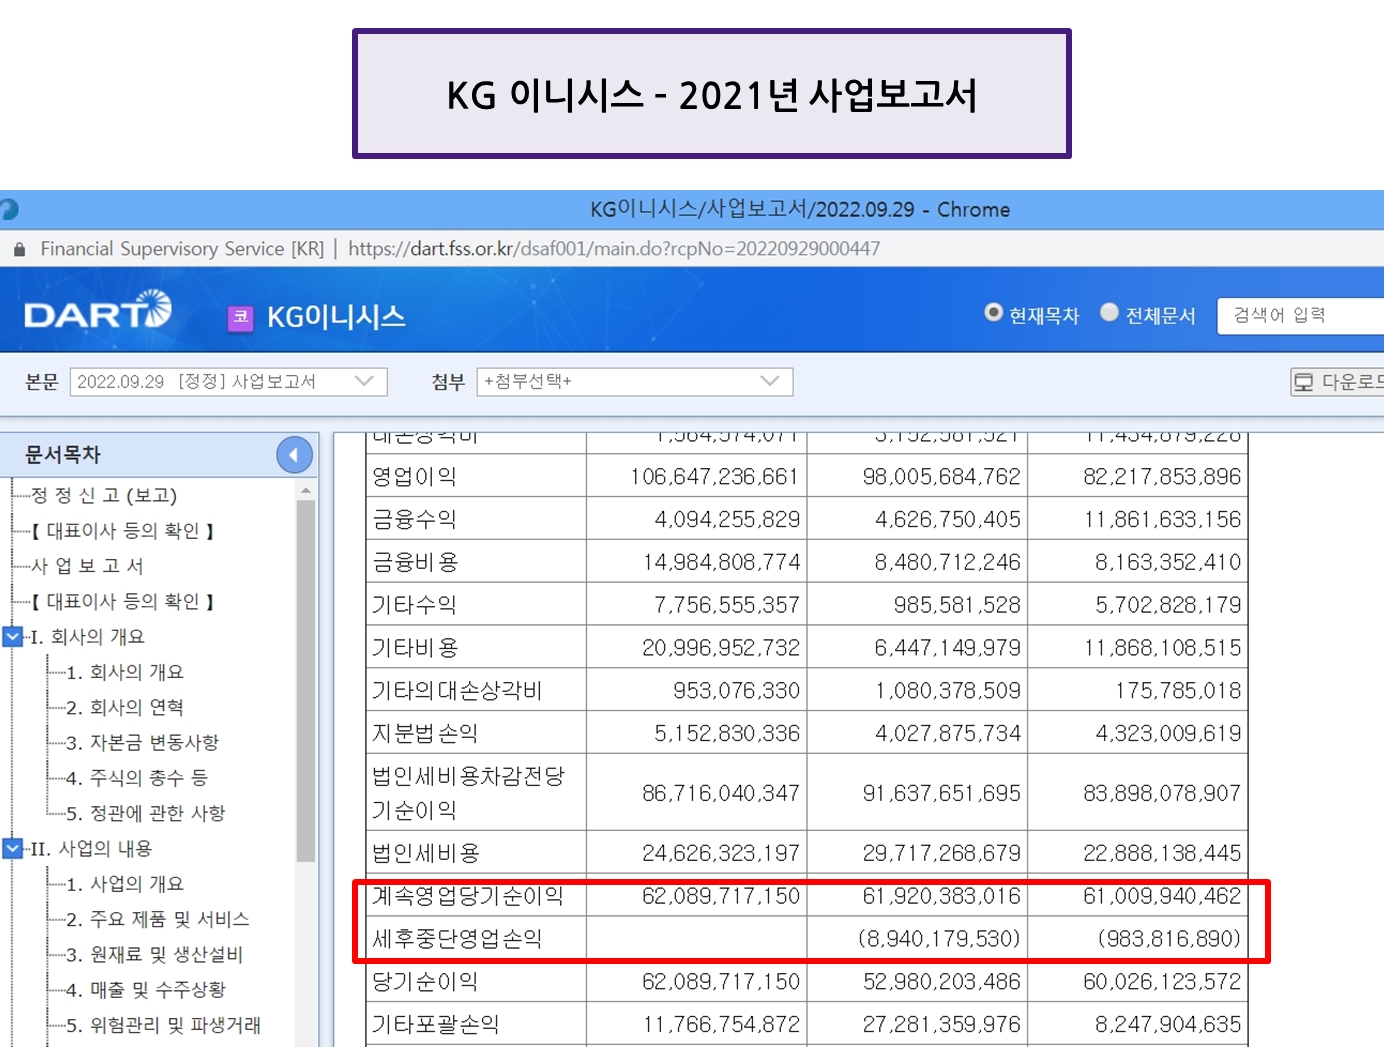
Task: Open 1. 회사의 개요 subsection
Action: point(125,672)
